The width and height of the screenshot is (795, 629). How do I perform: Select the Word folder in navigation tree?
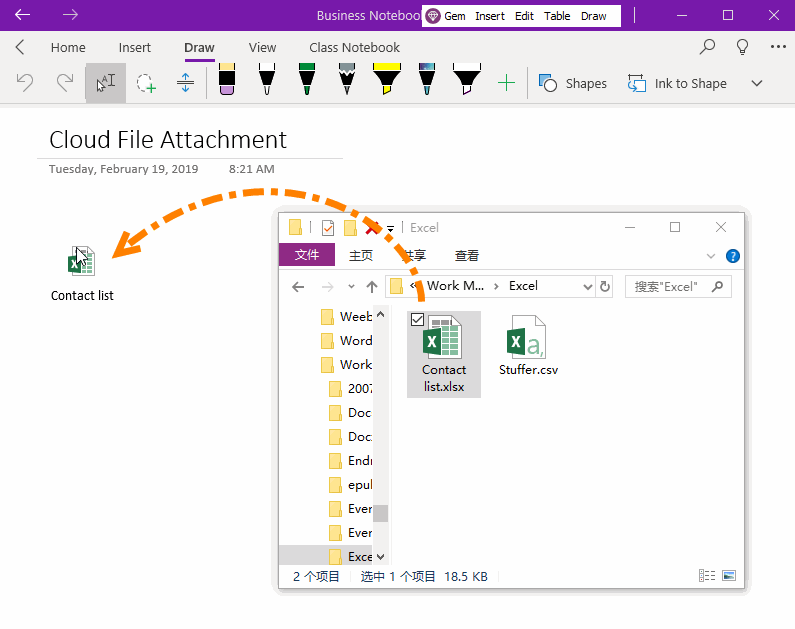click(x=347, y=341)
